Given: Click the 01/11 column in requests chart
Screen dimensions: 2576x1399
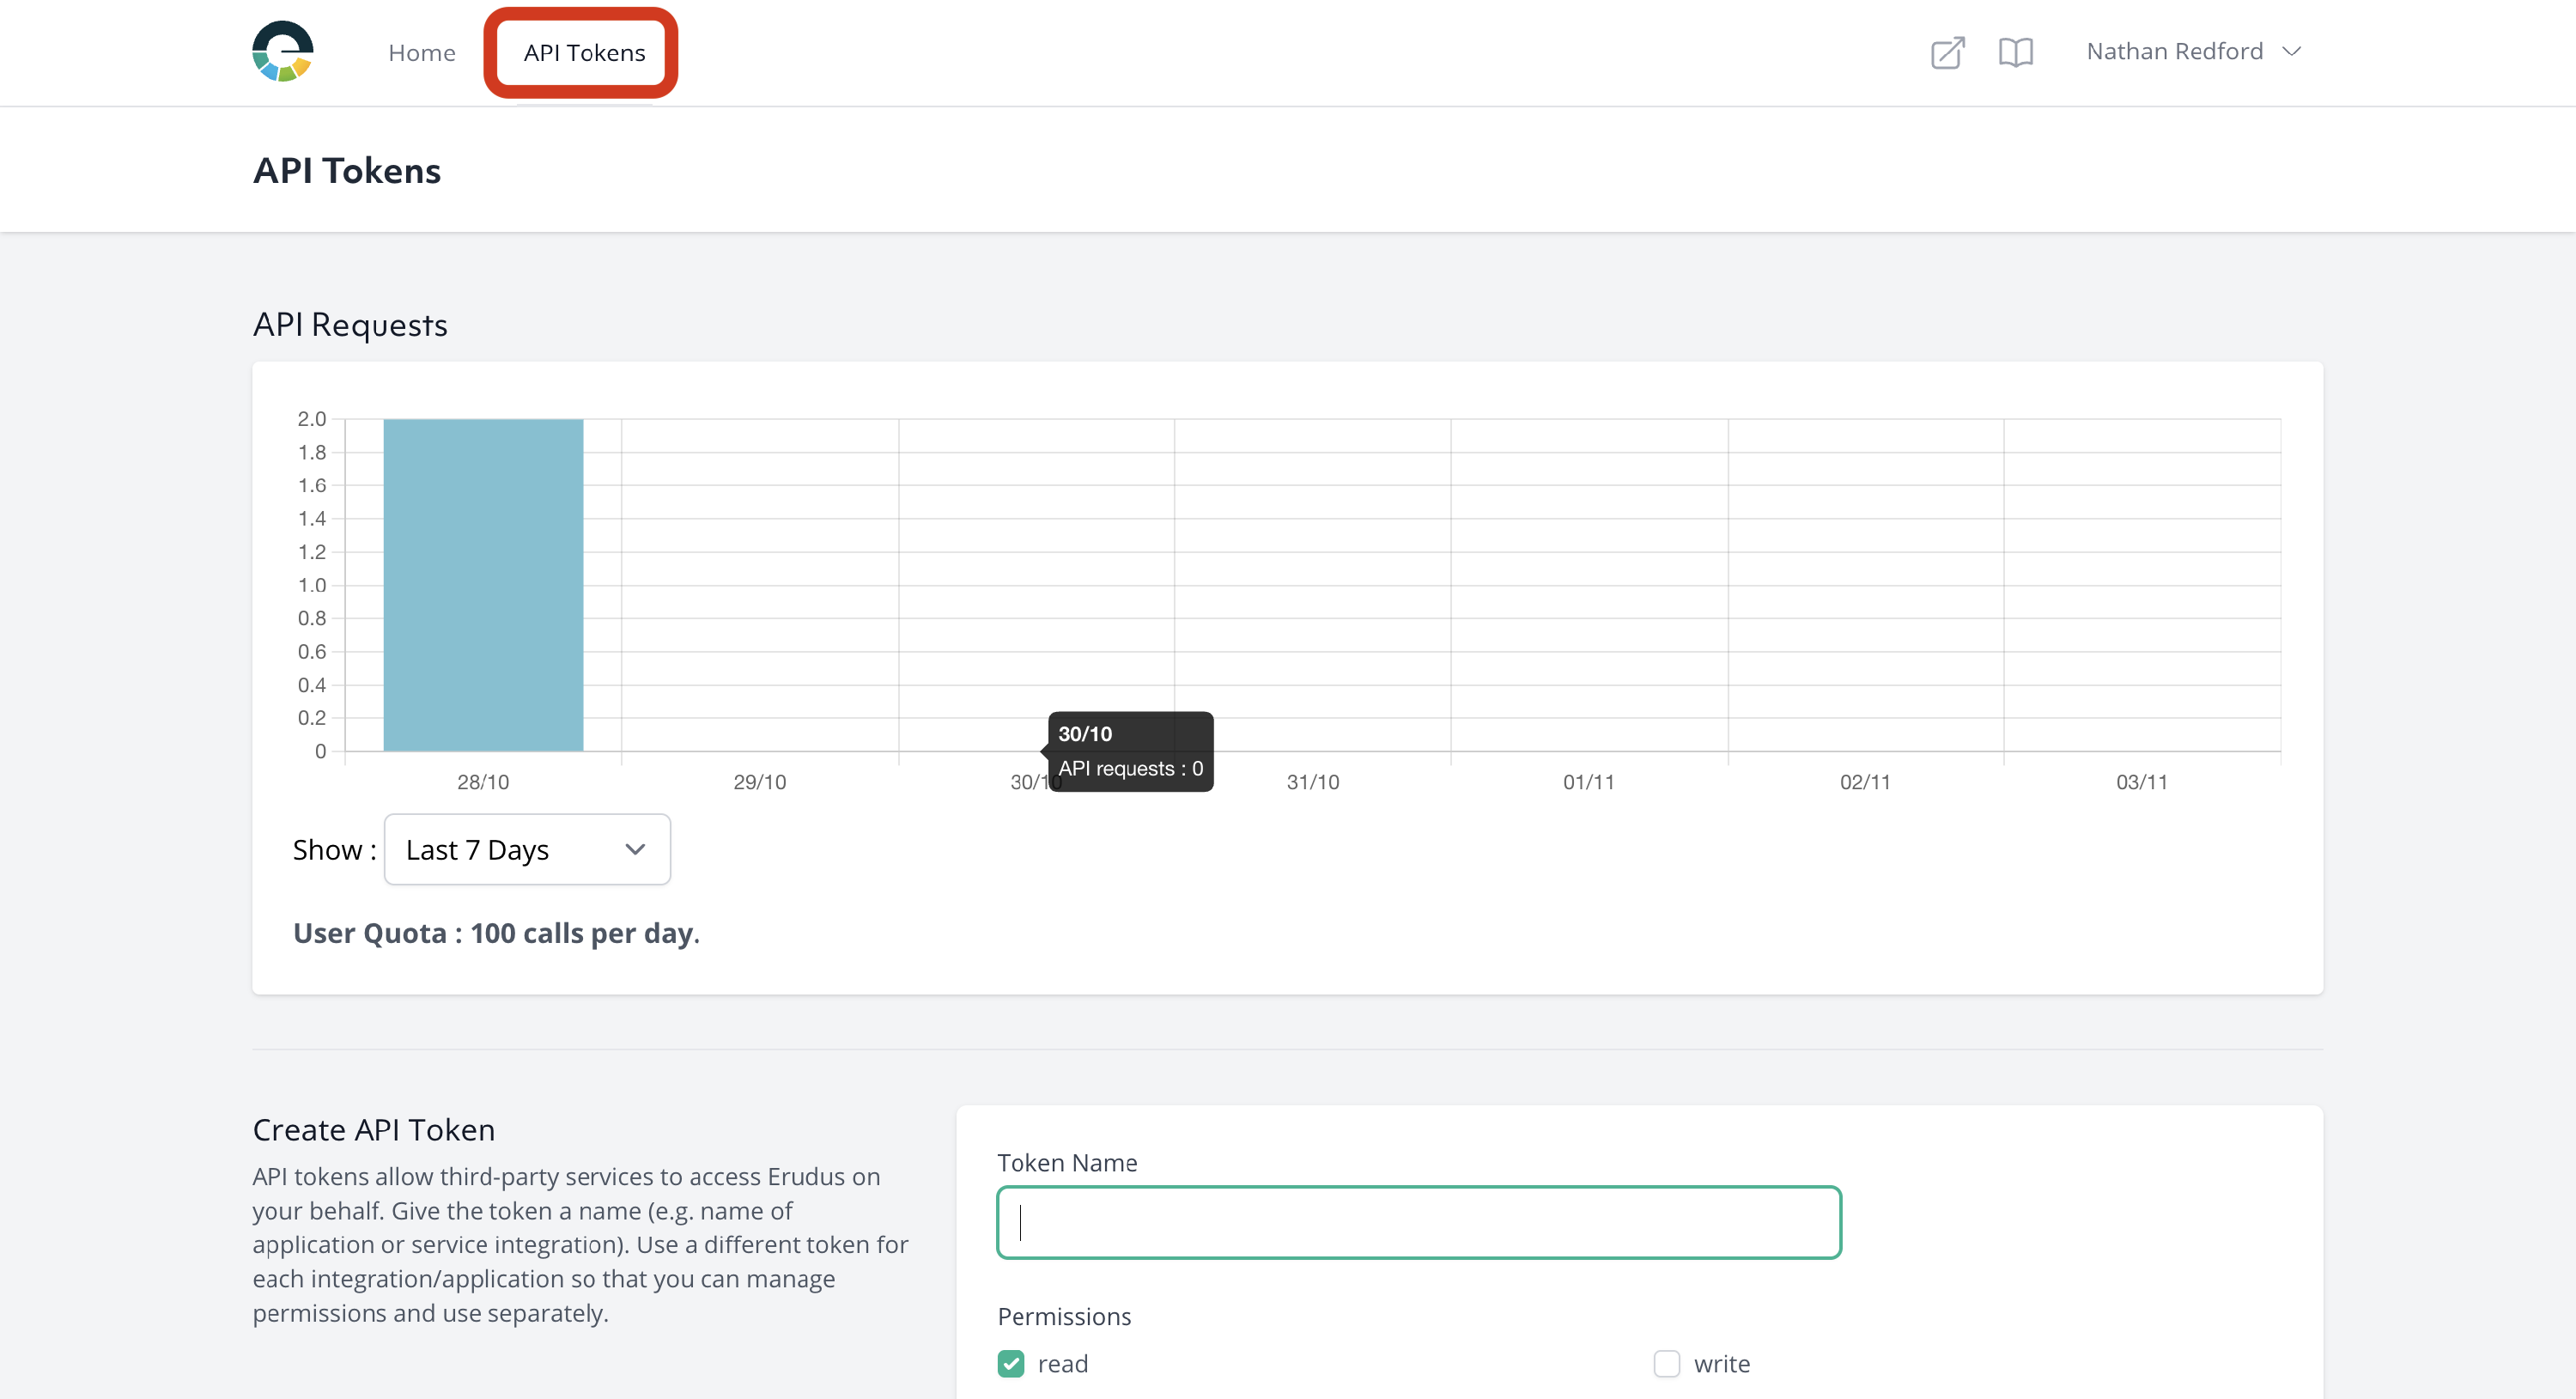Looking at the screenshot, I should (x=1588, y=585).
